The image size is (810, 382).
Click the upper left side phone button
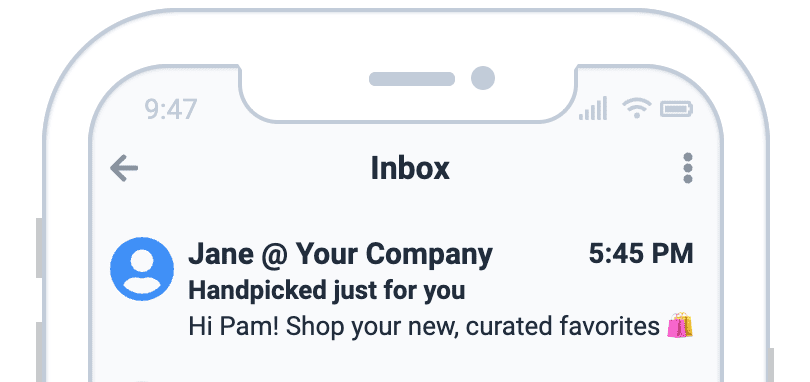[40, 248]
